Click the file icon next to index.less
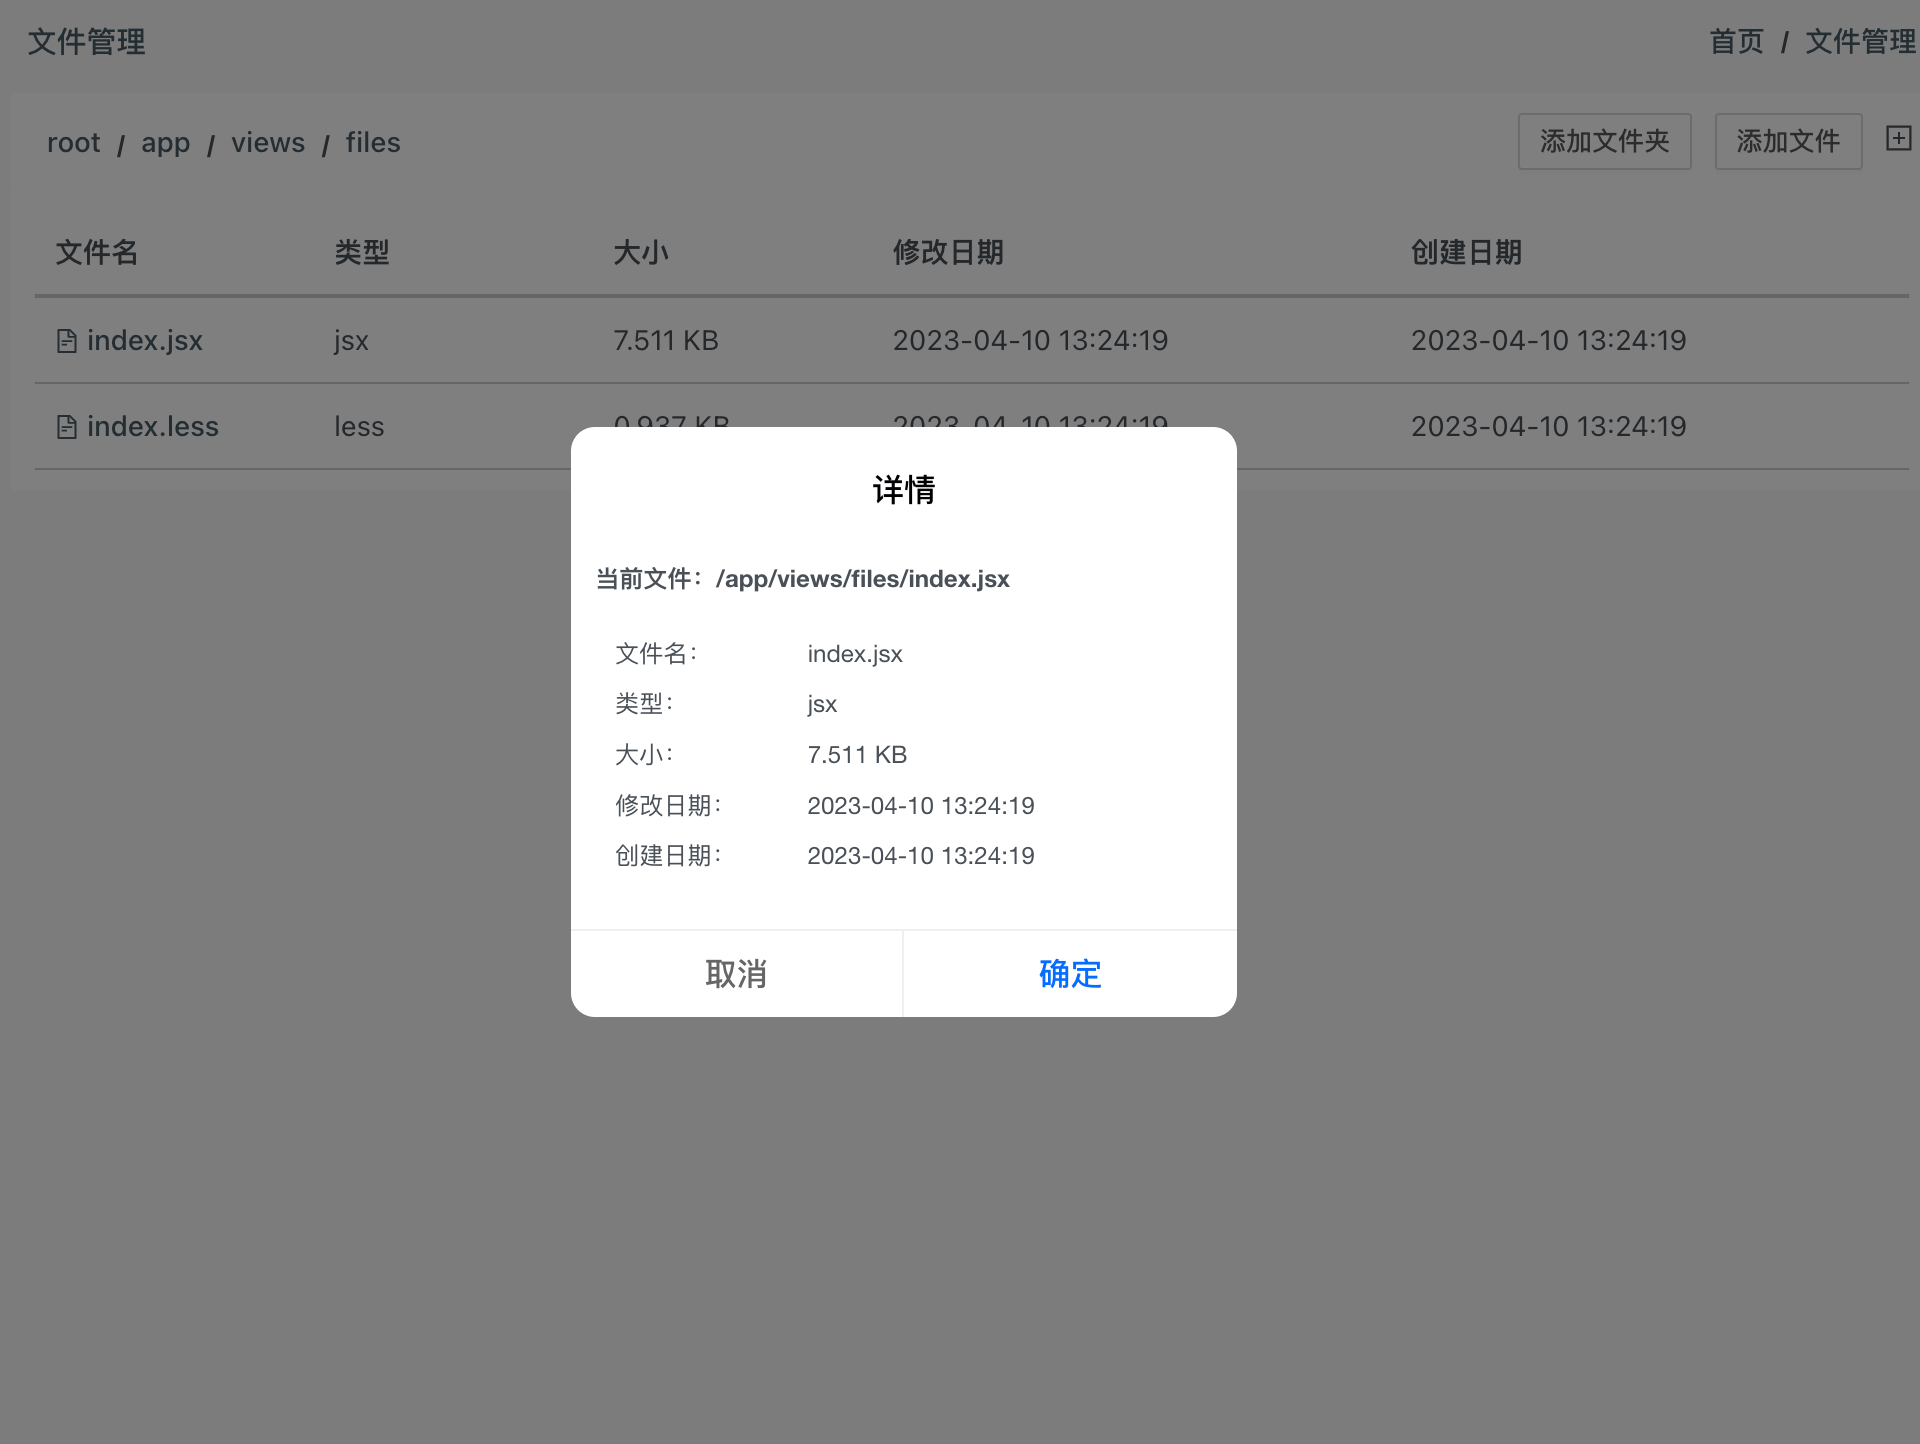The image size is (1920, 1444). click(x=67, y=427)
